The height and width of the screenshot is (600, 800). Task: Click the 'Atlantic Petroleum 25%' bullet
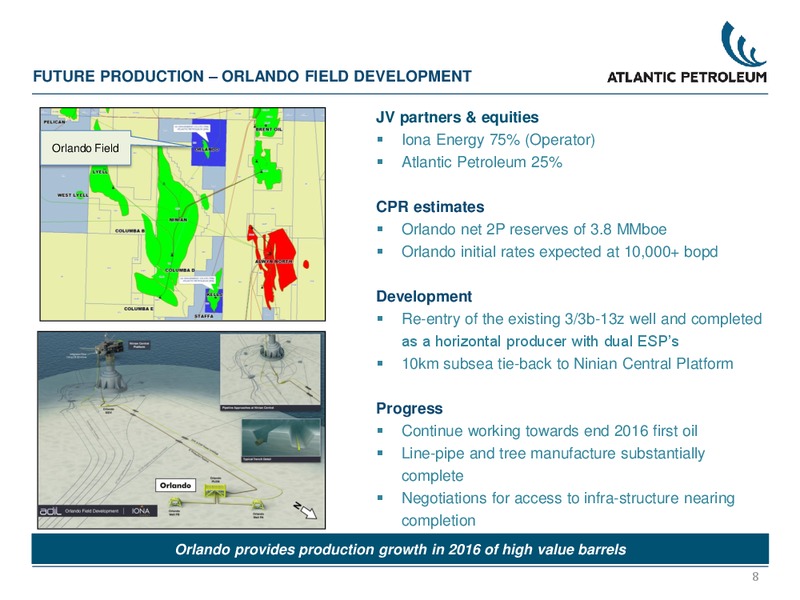click(482, 162)
